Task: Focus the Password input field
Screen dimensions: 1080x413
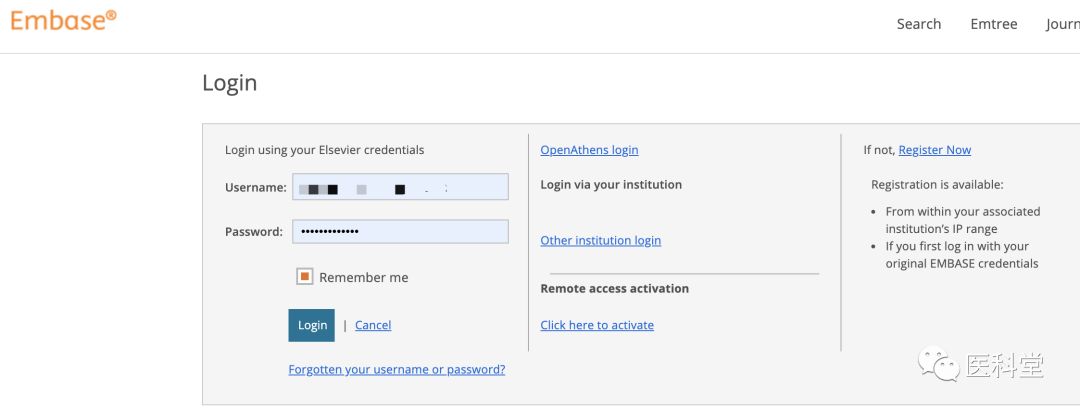Action: 400,232
